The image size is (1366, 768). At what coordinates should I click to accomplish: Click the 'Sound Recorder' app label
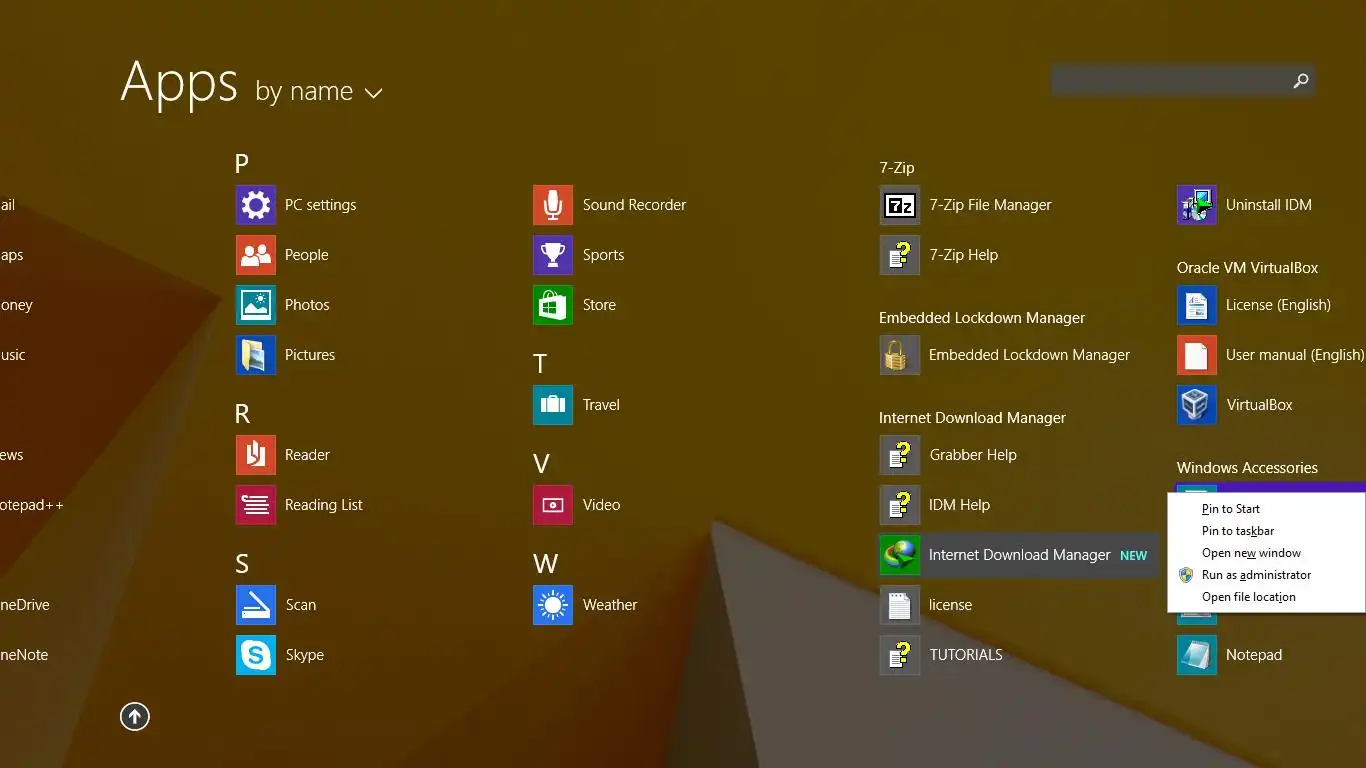(x=634, y=205)
